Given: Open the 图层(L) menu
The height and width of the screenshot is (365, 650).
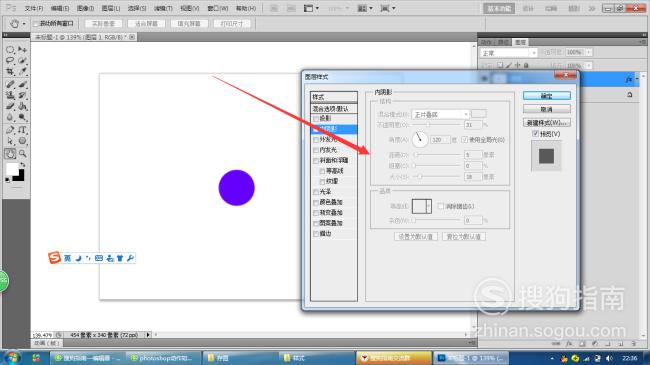Looking at the screenshot, I should coord(111,8).
